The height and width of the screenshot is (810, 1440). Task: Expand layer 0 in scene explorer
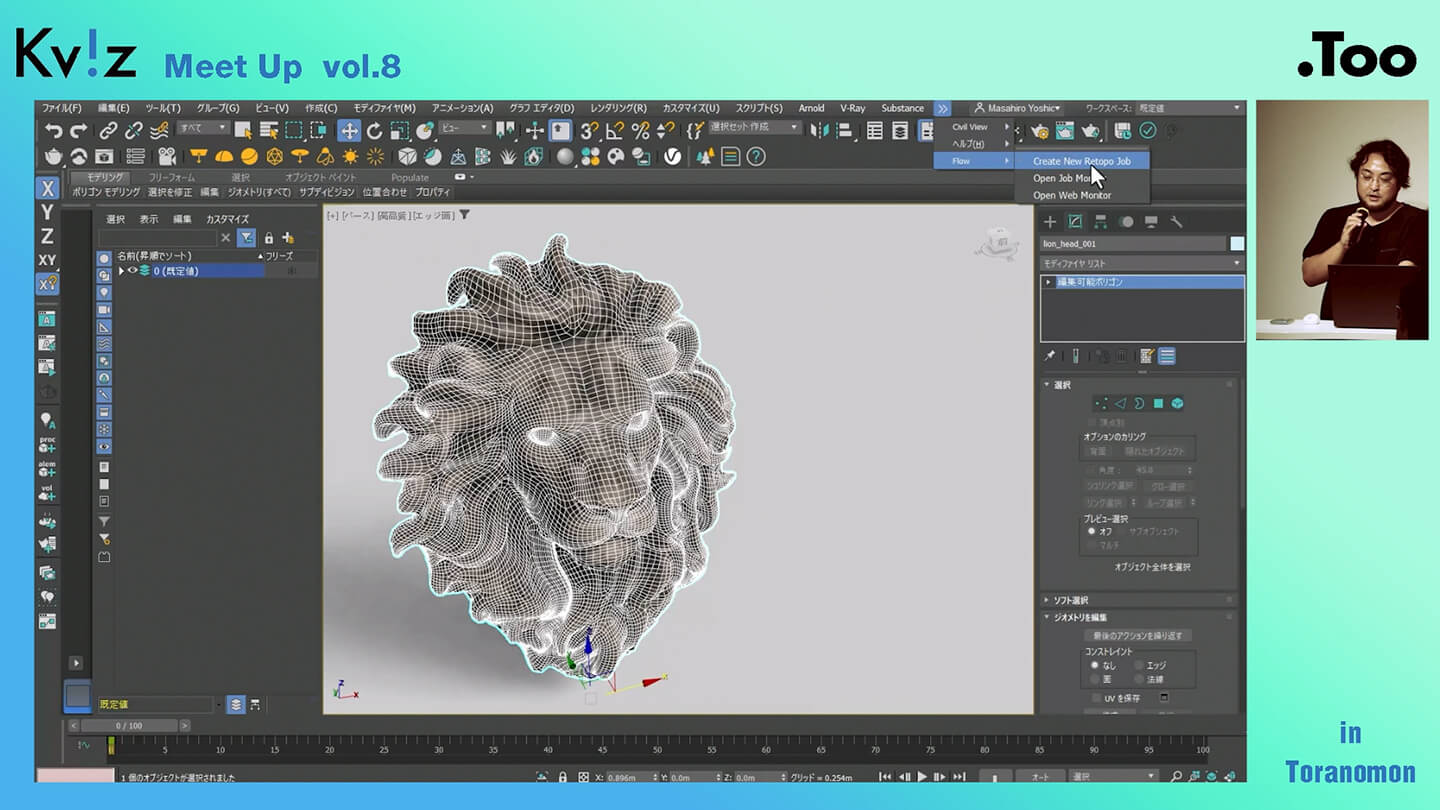(121, 271)
